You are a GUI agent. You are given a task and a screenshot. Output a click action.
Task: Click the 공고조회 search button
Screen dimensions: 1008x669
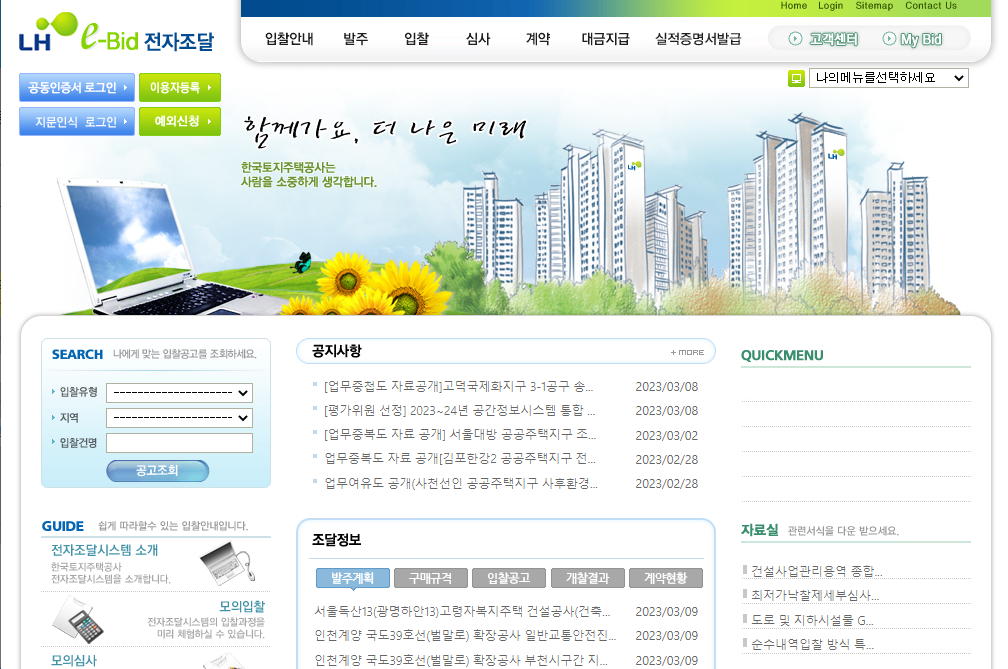point(158,470)
